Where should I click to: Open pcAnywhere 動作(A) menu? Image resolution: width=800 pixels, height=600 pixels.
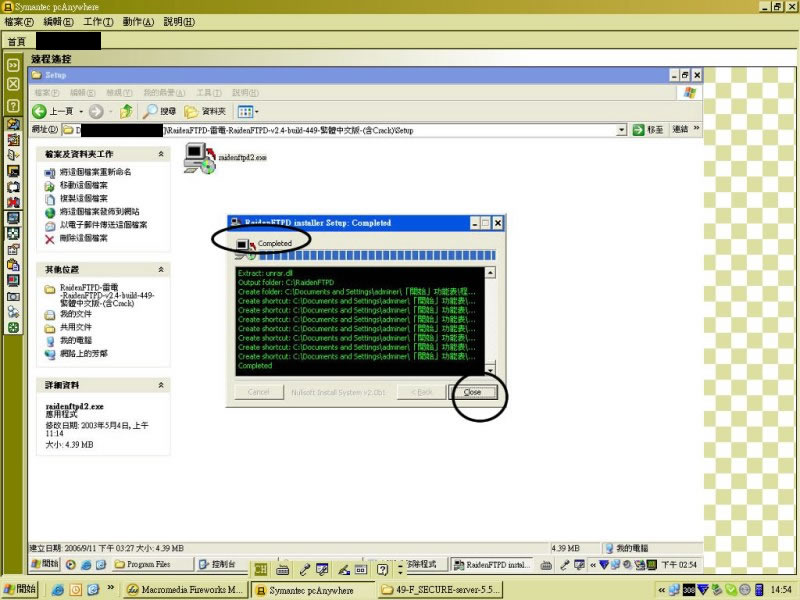[138, 22]
